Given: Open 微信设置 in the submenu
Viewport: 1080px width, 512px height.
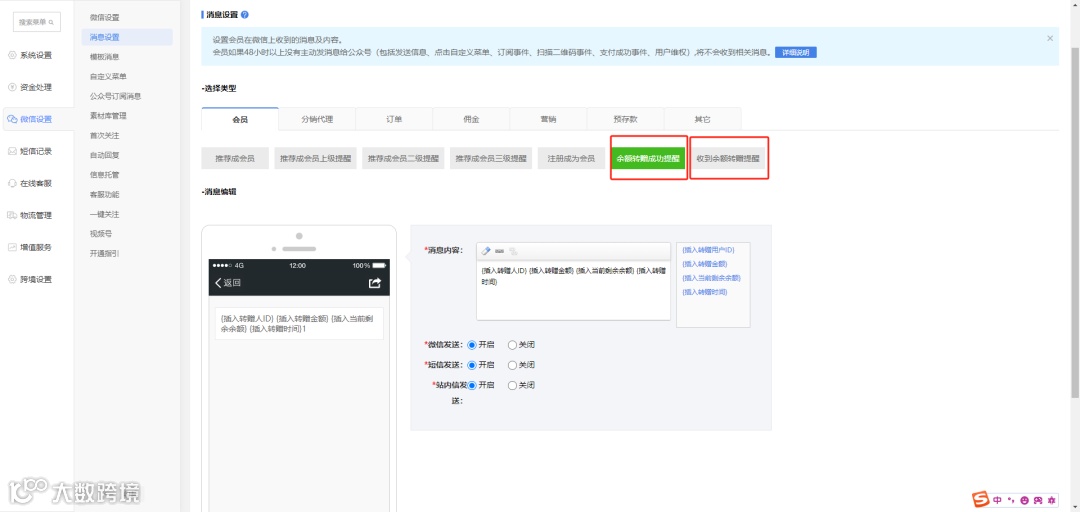Looking at the screenshot, I should (104, 17).
